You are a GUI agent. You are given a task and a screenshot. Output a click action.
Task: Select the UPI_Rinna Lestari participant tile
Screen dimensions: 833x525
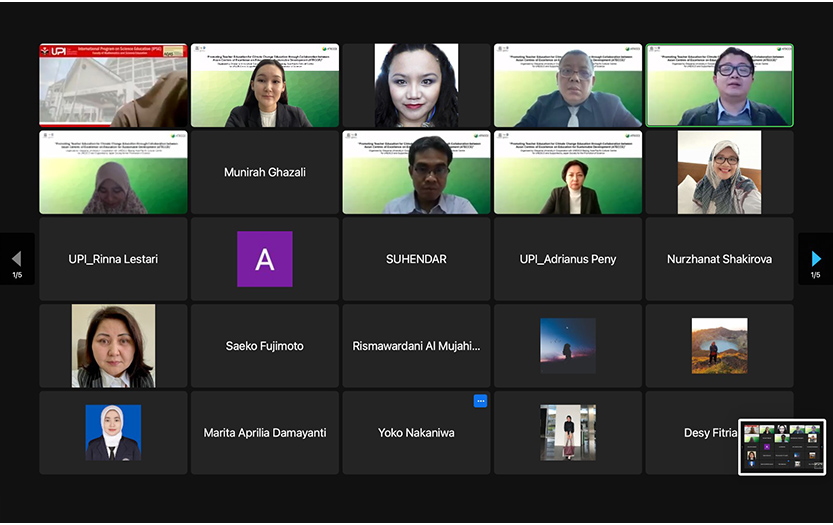(x=113, y=259)
